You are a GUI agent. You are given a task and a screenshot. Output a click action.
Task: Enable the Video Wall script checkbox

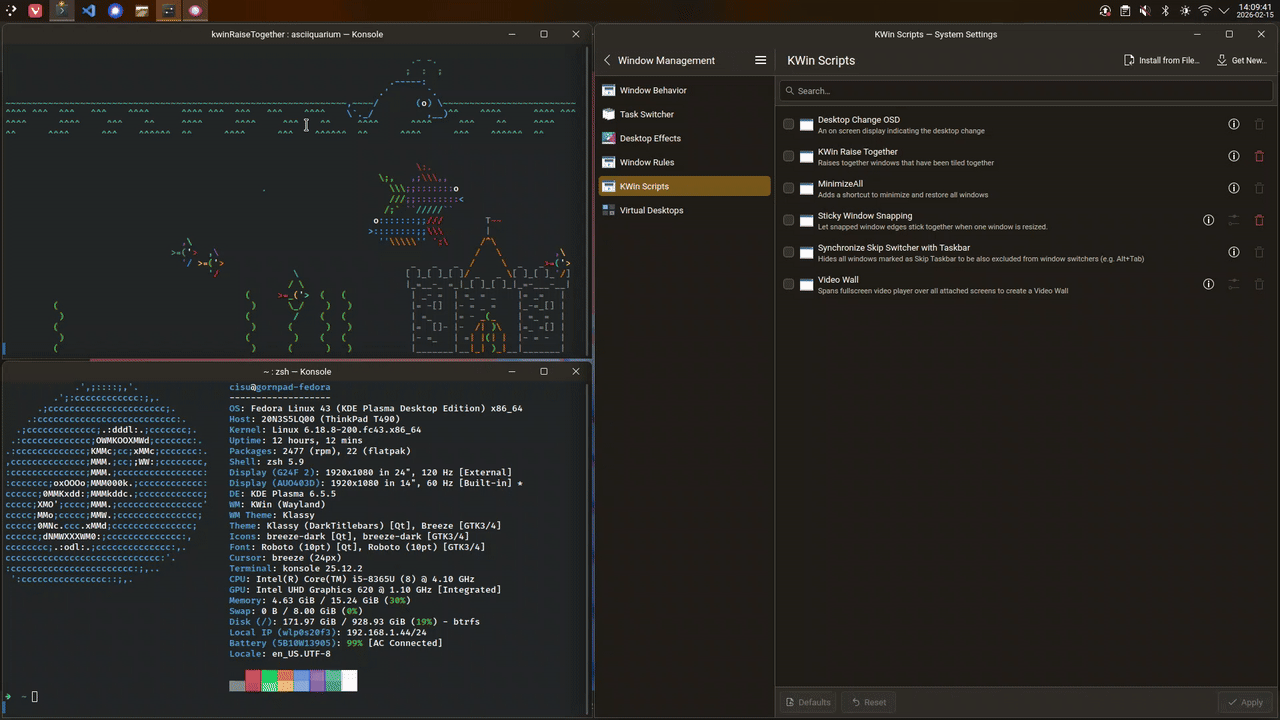[x=789, y=284]
